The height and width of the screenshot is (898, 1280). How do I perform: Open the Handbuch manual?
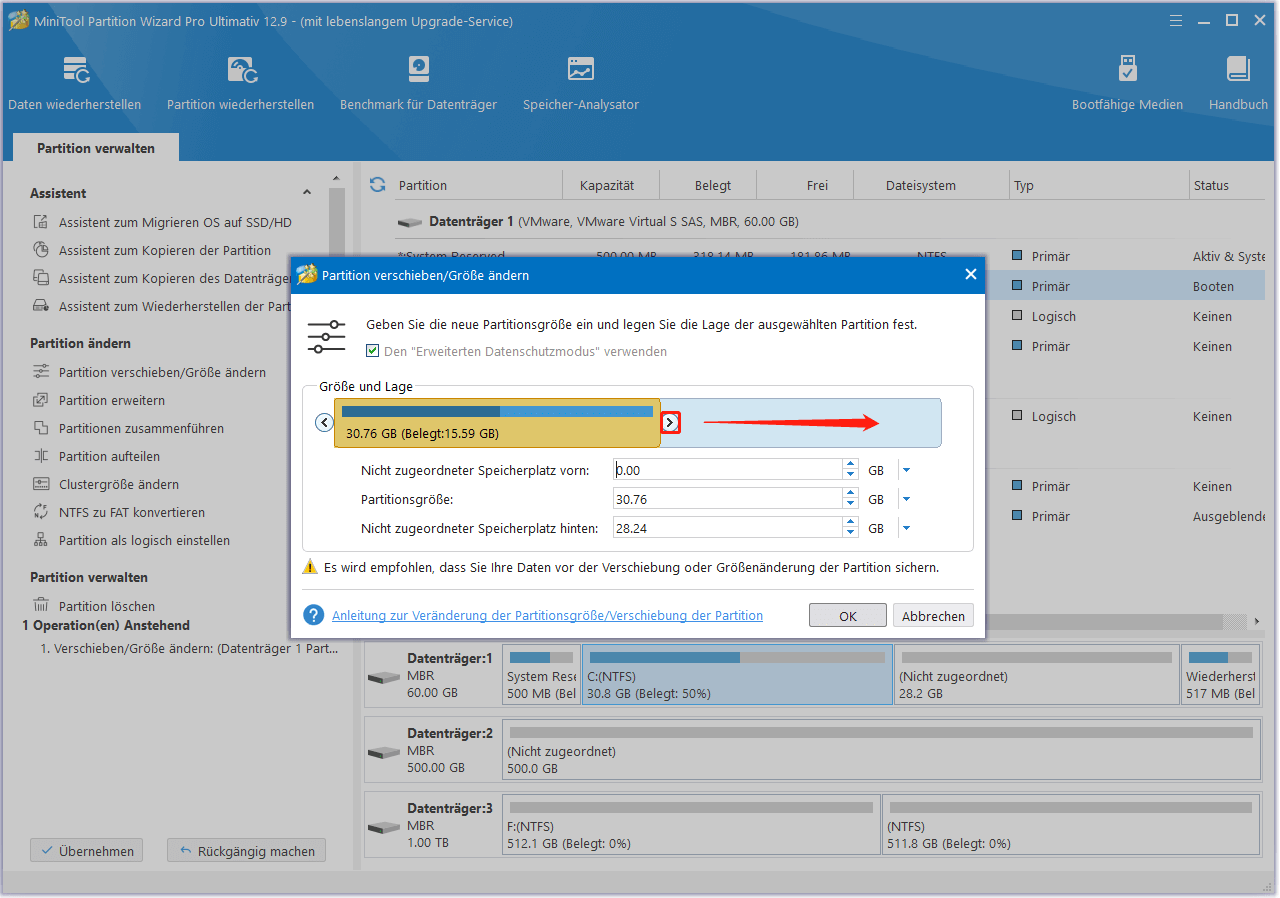(x=1238, y=83)
